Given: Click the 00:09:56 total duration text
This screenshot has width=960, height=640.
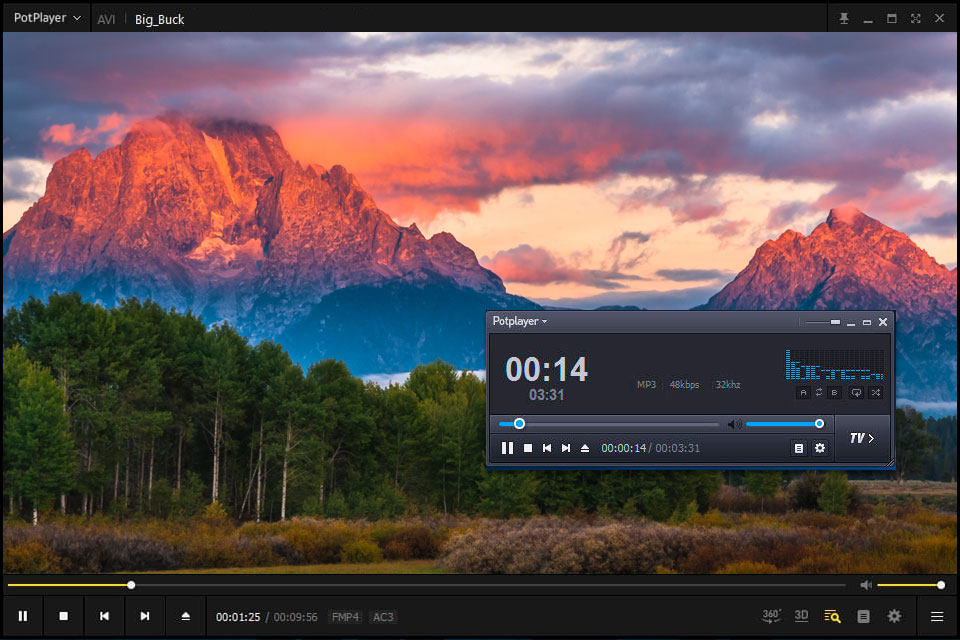Looking at the screenshot, I should 295,617.
